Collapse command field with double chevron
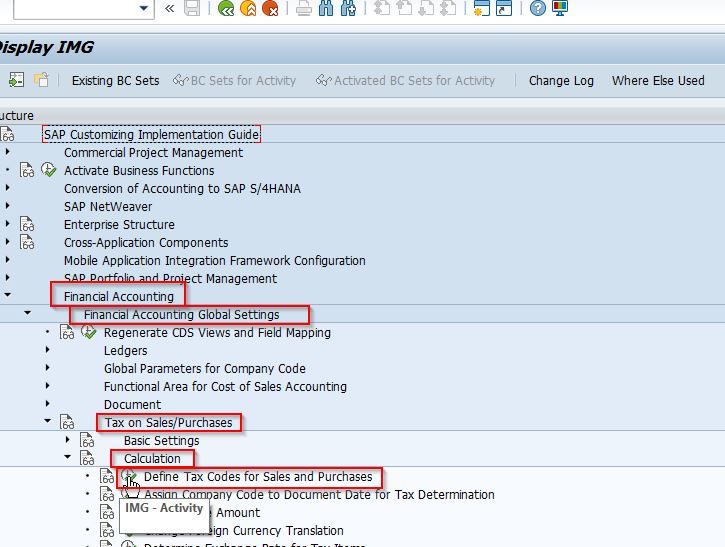This screenshot has width=725, height=547. [170, 8]
